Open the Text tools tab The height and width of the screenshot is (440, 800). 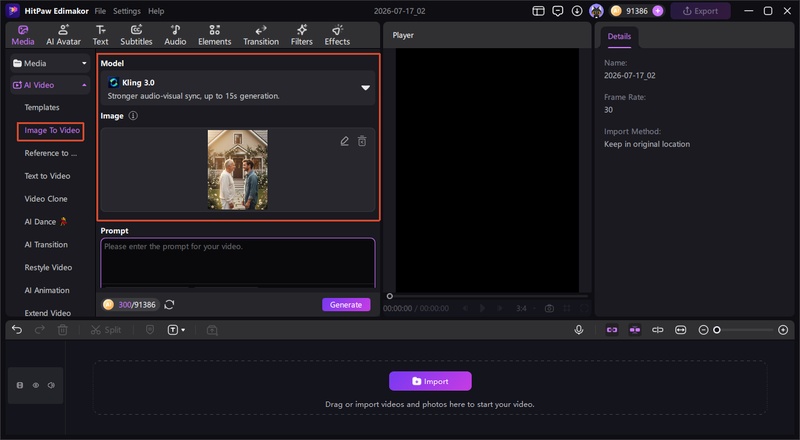101,35
